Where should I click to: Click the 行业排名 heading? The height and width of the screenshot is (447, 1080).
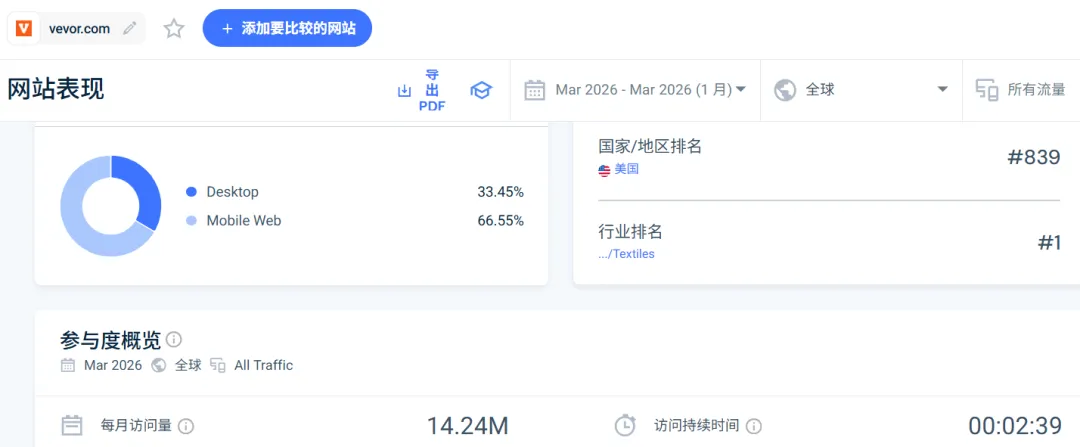click(x=630, y=231)
